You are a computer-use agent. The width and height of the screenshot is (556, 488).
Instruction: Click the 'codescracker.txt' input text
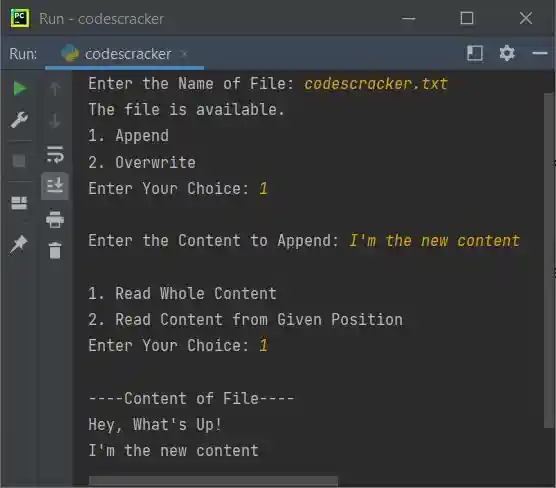pos(376,84)
